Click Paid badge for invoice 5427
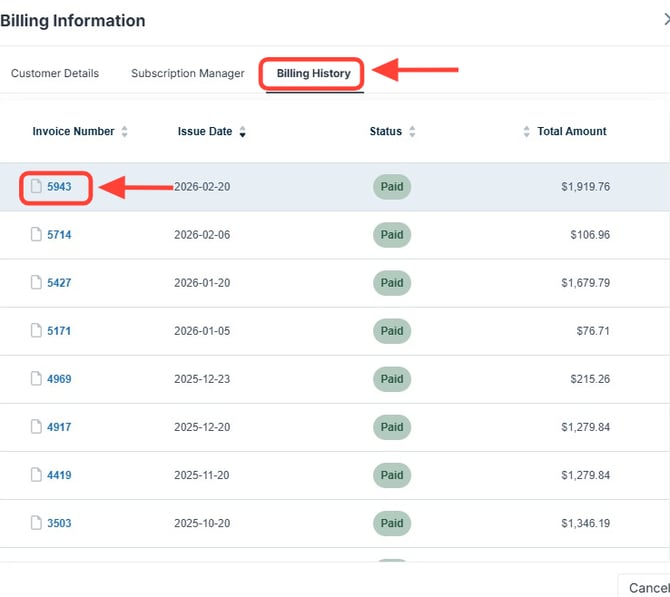The image size is (670, 597). pos(392,283)
